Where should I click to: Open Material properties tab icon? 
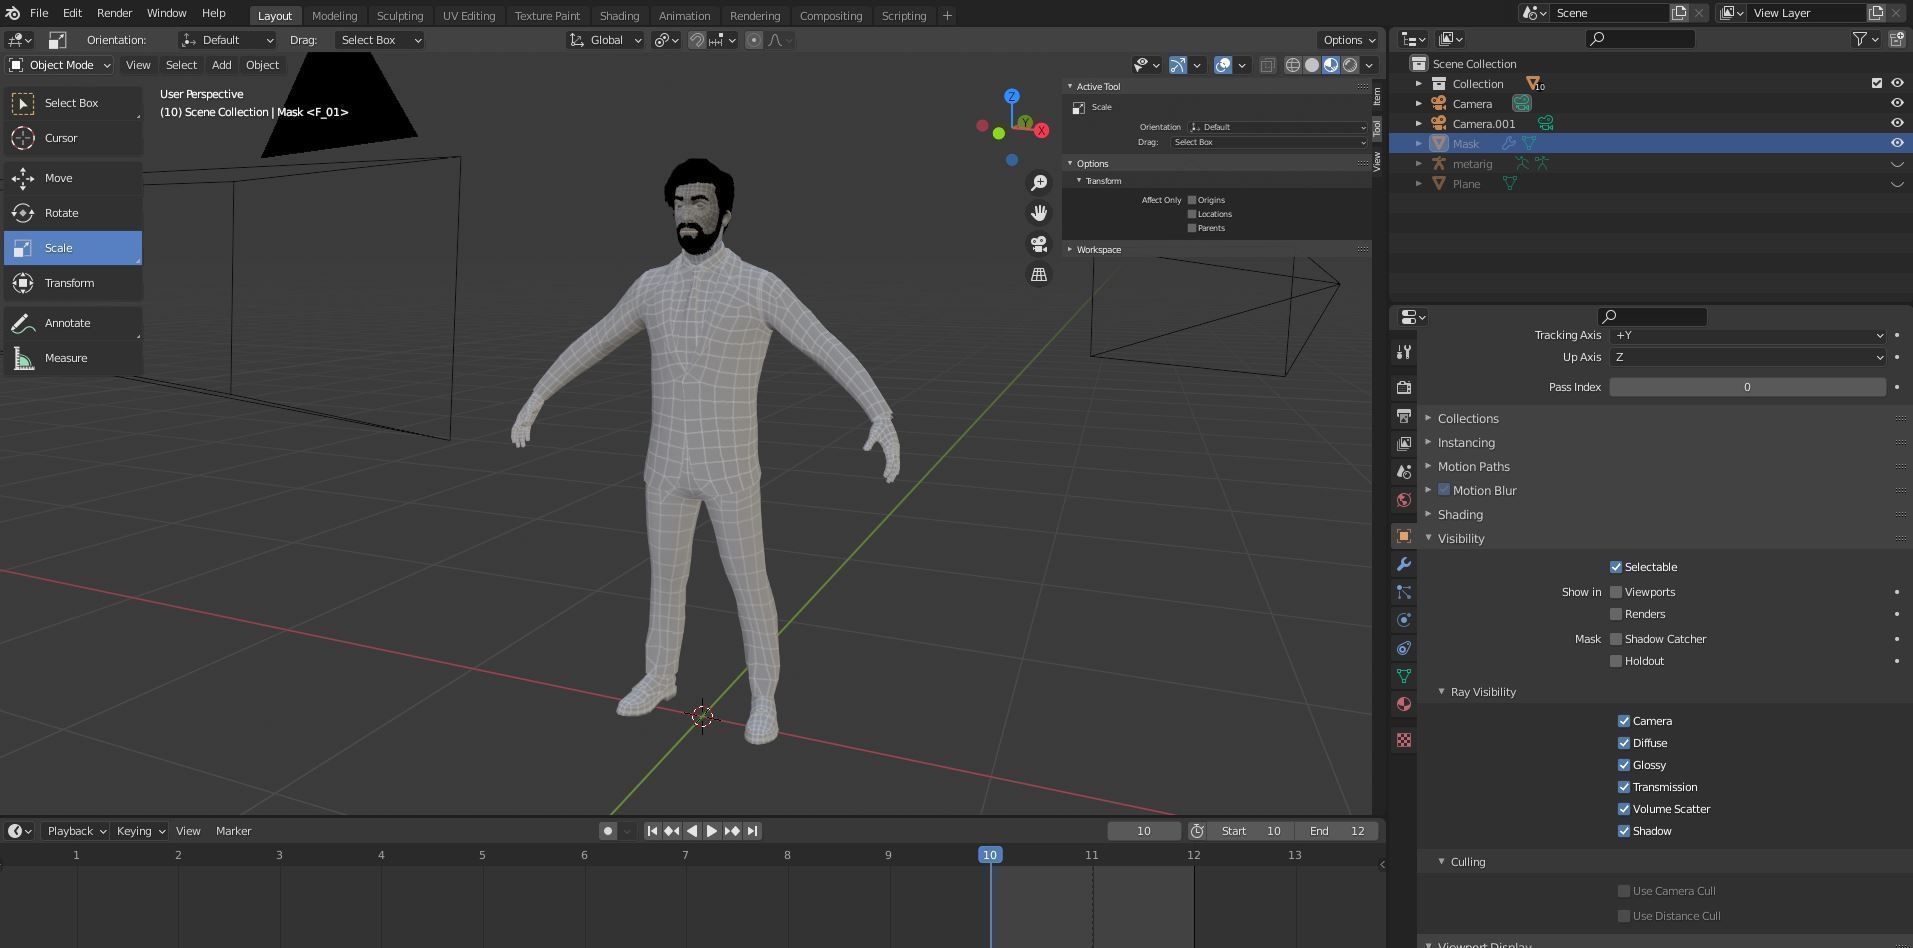coord(1404,704)
